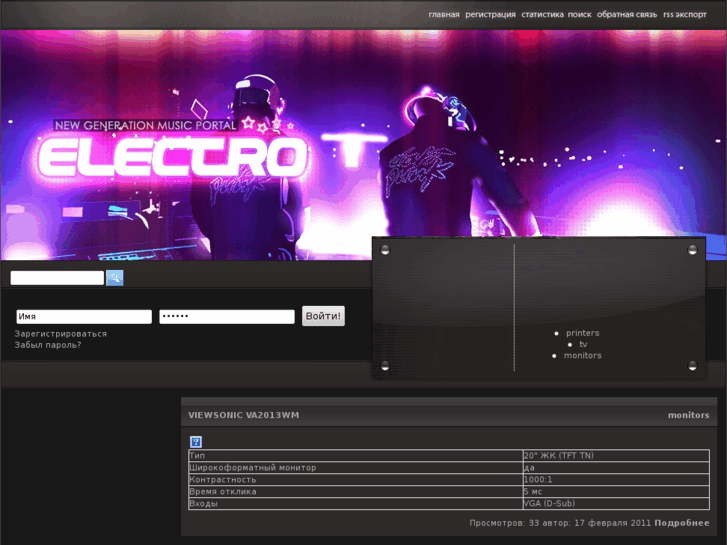Click the rss экспорт menu link
Viewport: 727px width, 545px height.
click(x=685, y=15)
